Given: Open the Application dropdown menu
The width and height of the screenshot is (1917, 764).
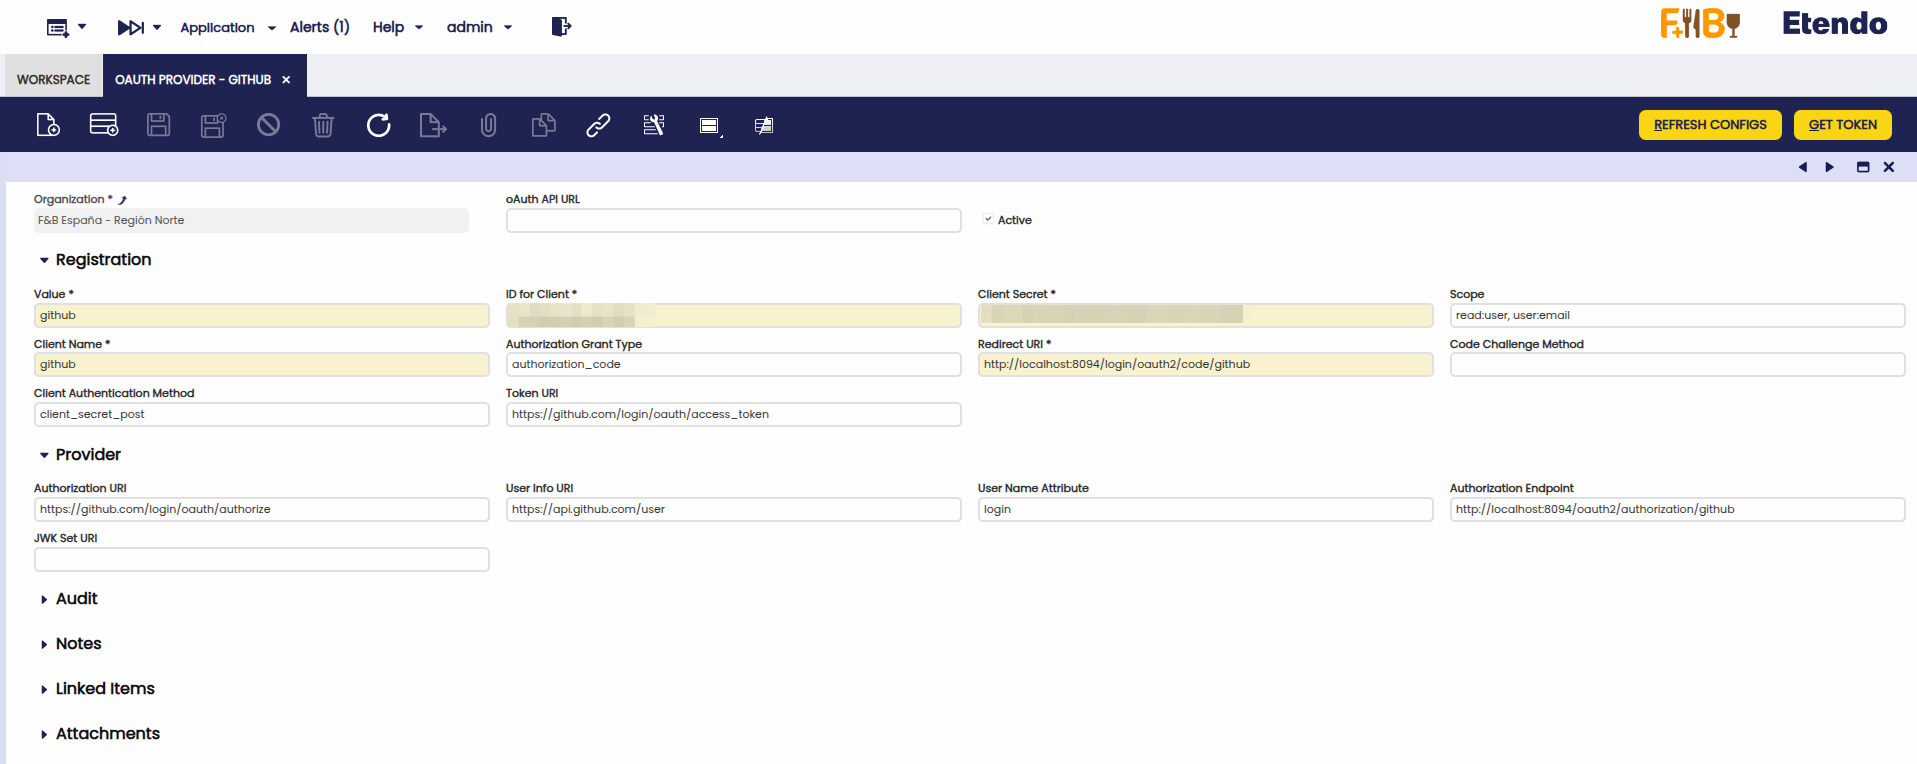Looking at the screenshot, I should click(x=228, y=27).
